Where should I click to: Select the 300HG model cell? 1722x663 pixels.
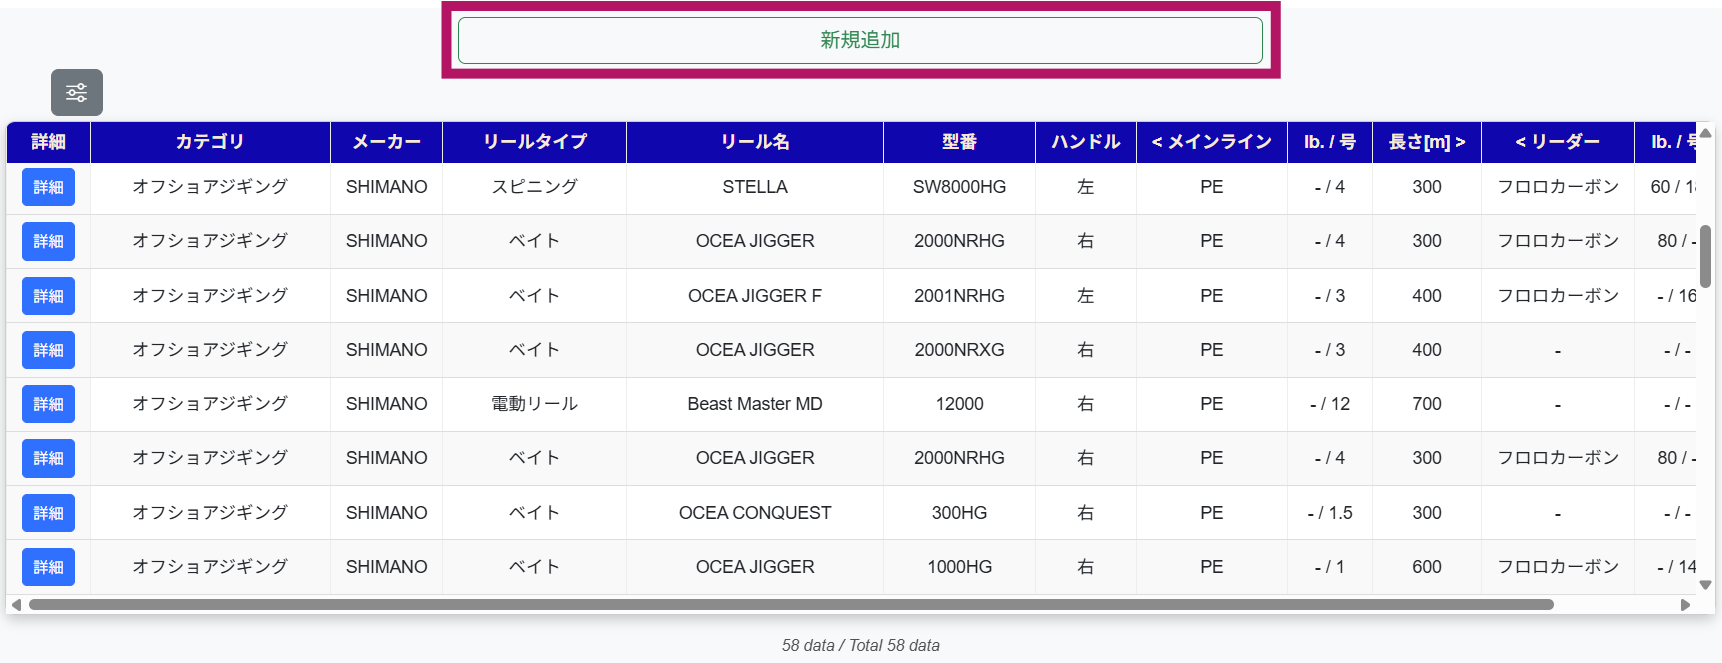pyautogui.click(x=960, y=513)
